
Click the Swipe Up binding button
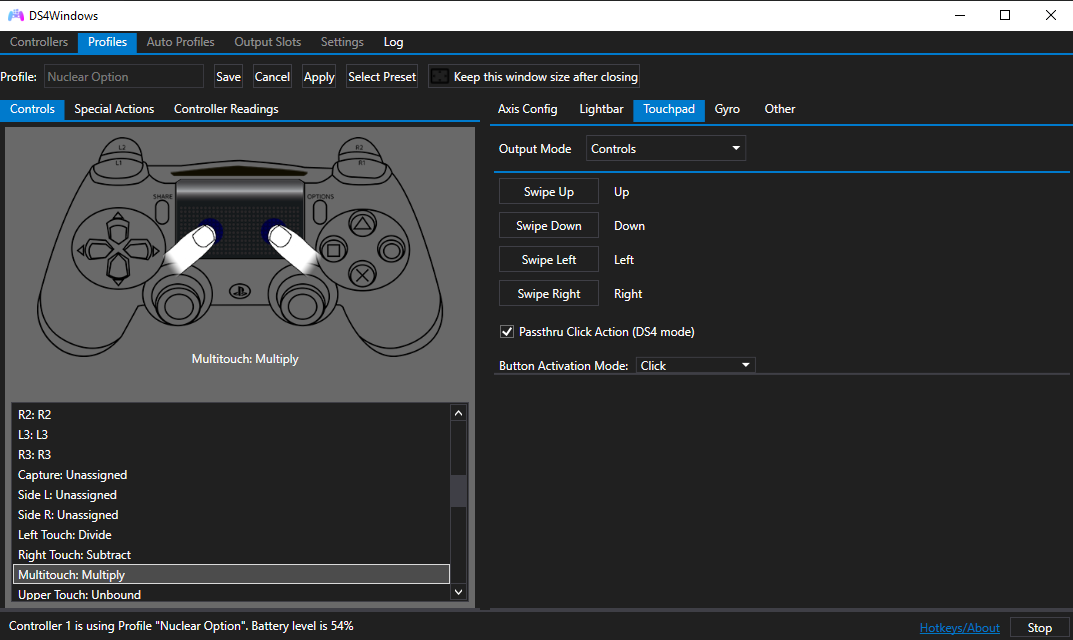point(549,192)
